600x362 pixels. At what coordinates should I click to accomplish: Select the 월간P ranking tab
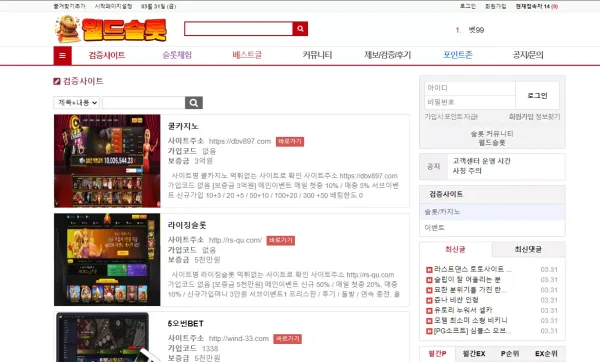(x=437, y=354)
